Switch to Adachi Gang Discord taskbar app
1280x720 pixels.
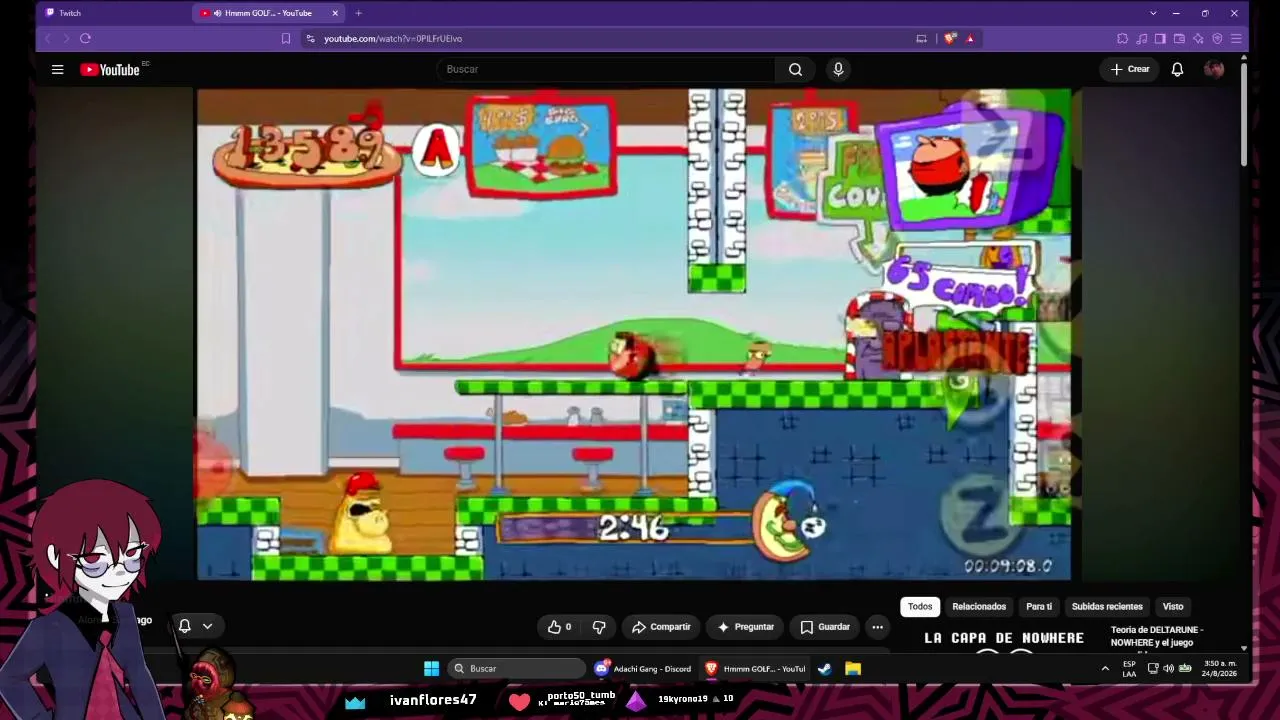643,669
